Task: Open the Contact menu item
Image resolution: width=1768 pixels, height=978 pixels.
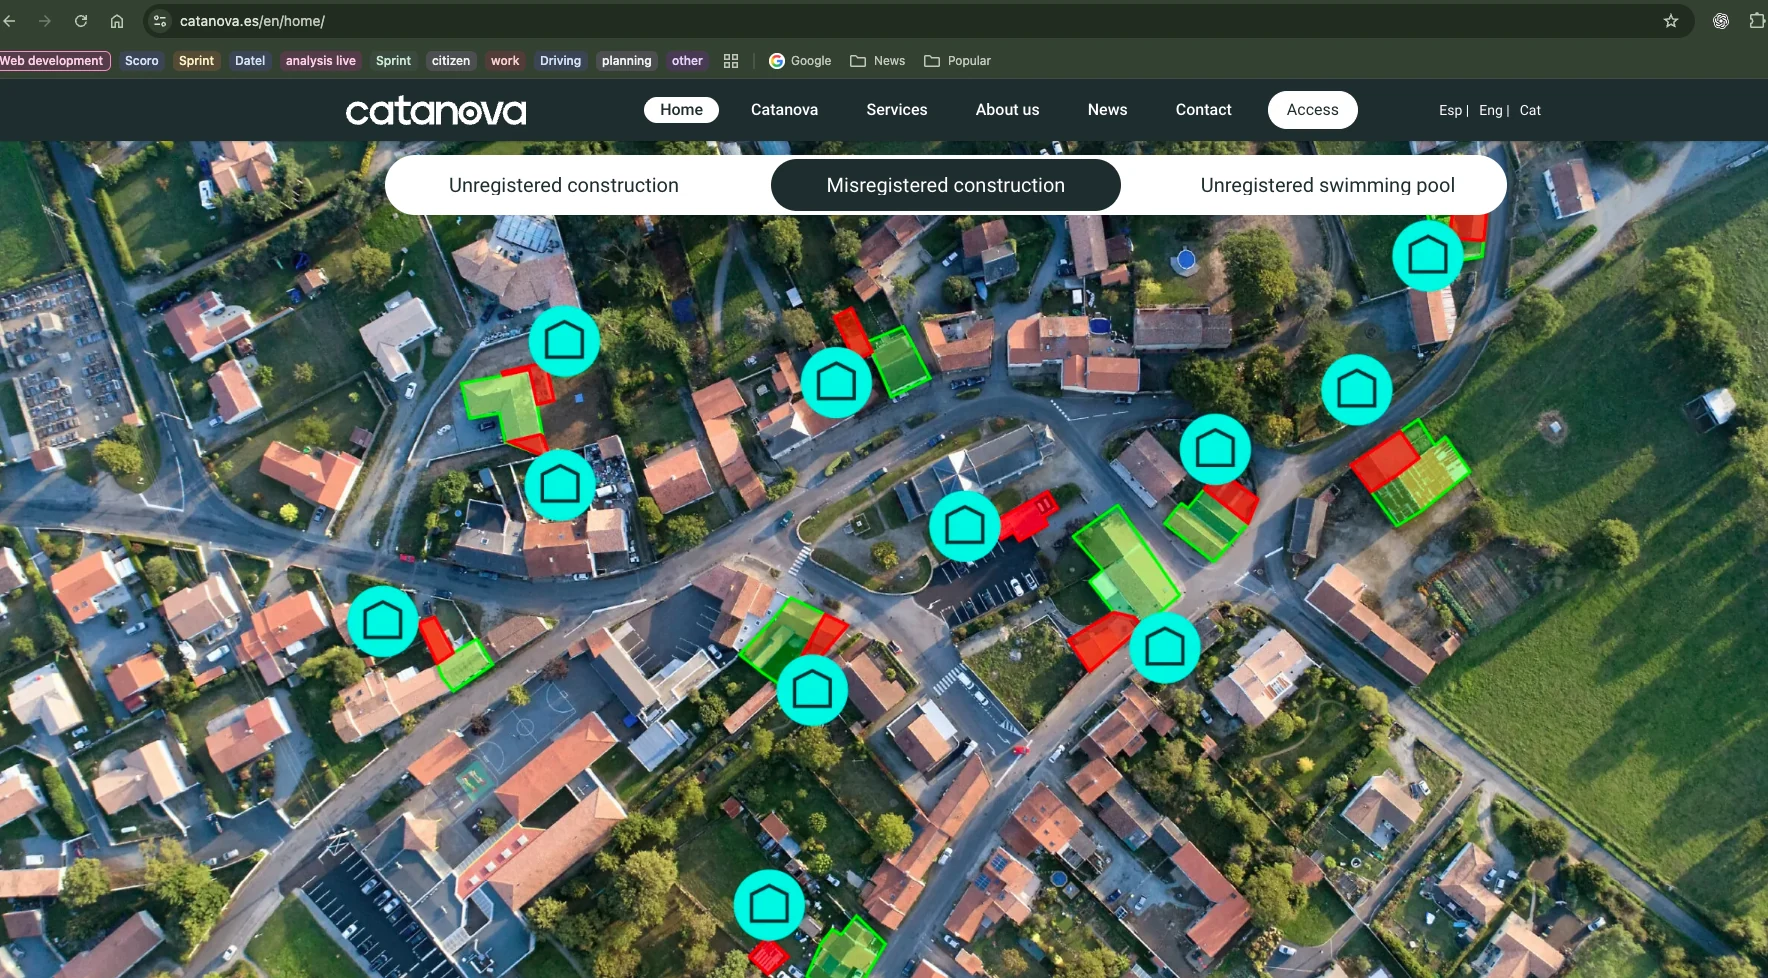Action: (1203, 110)
